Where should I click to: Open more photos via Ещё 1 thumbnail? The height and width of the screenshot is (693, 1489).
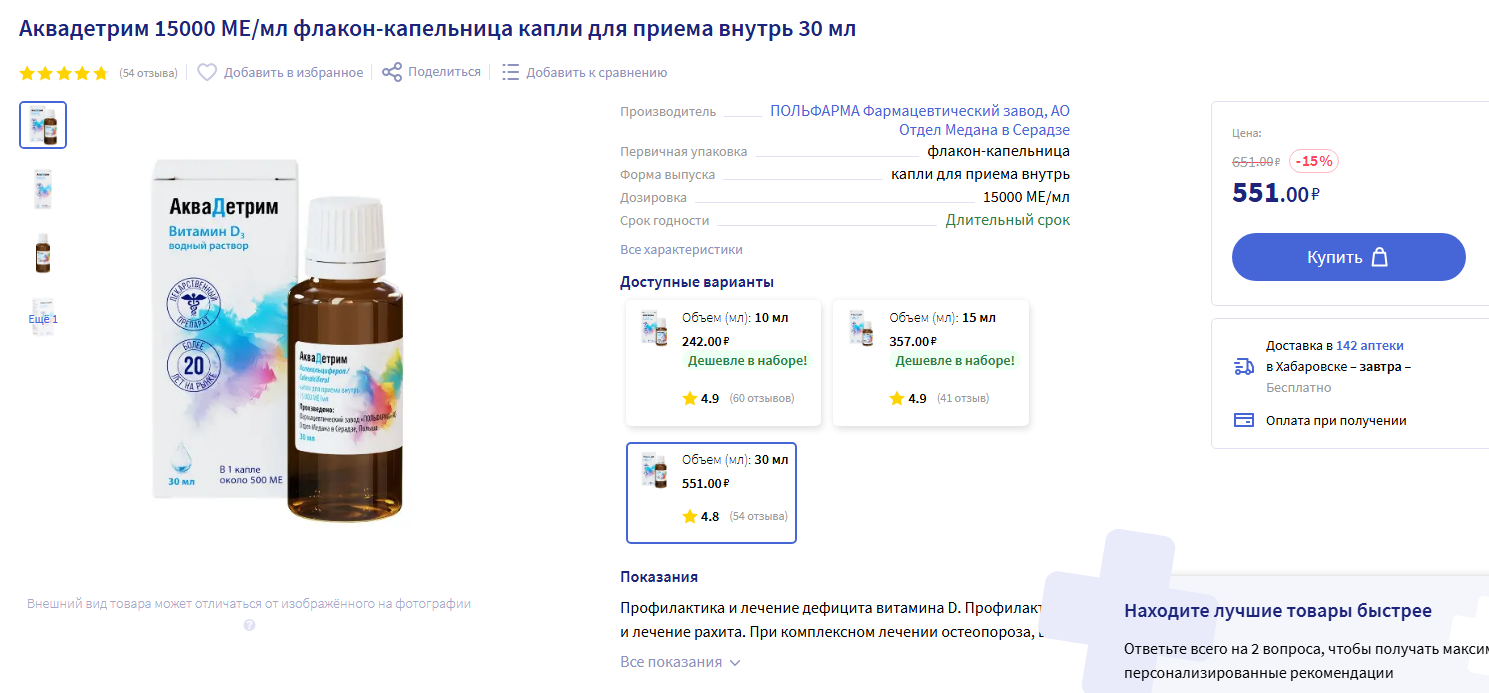coord(43,318)
